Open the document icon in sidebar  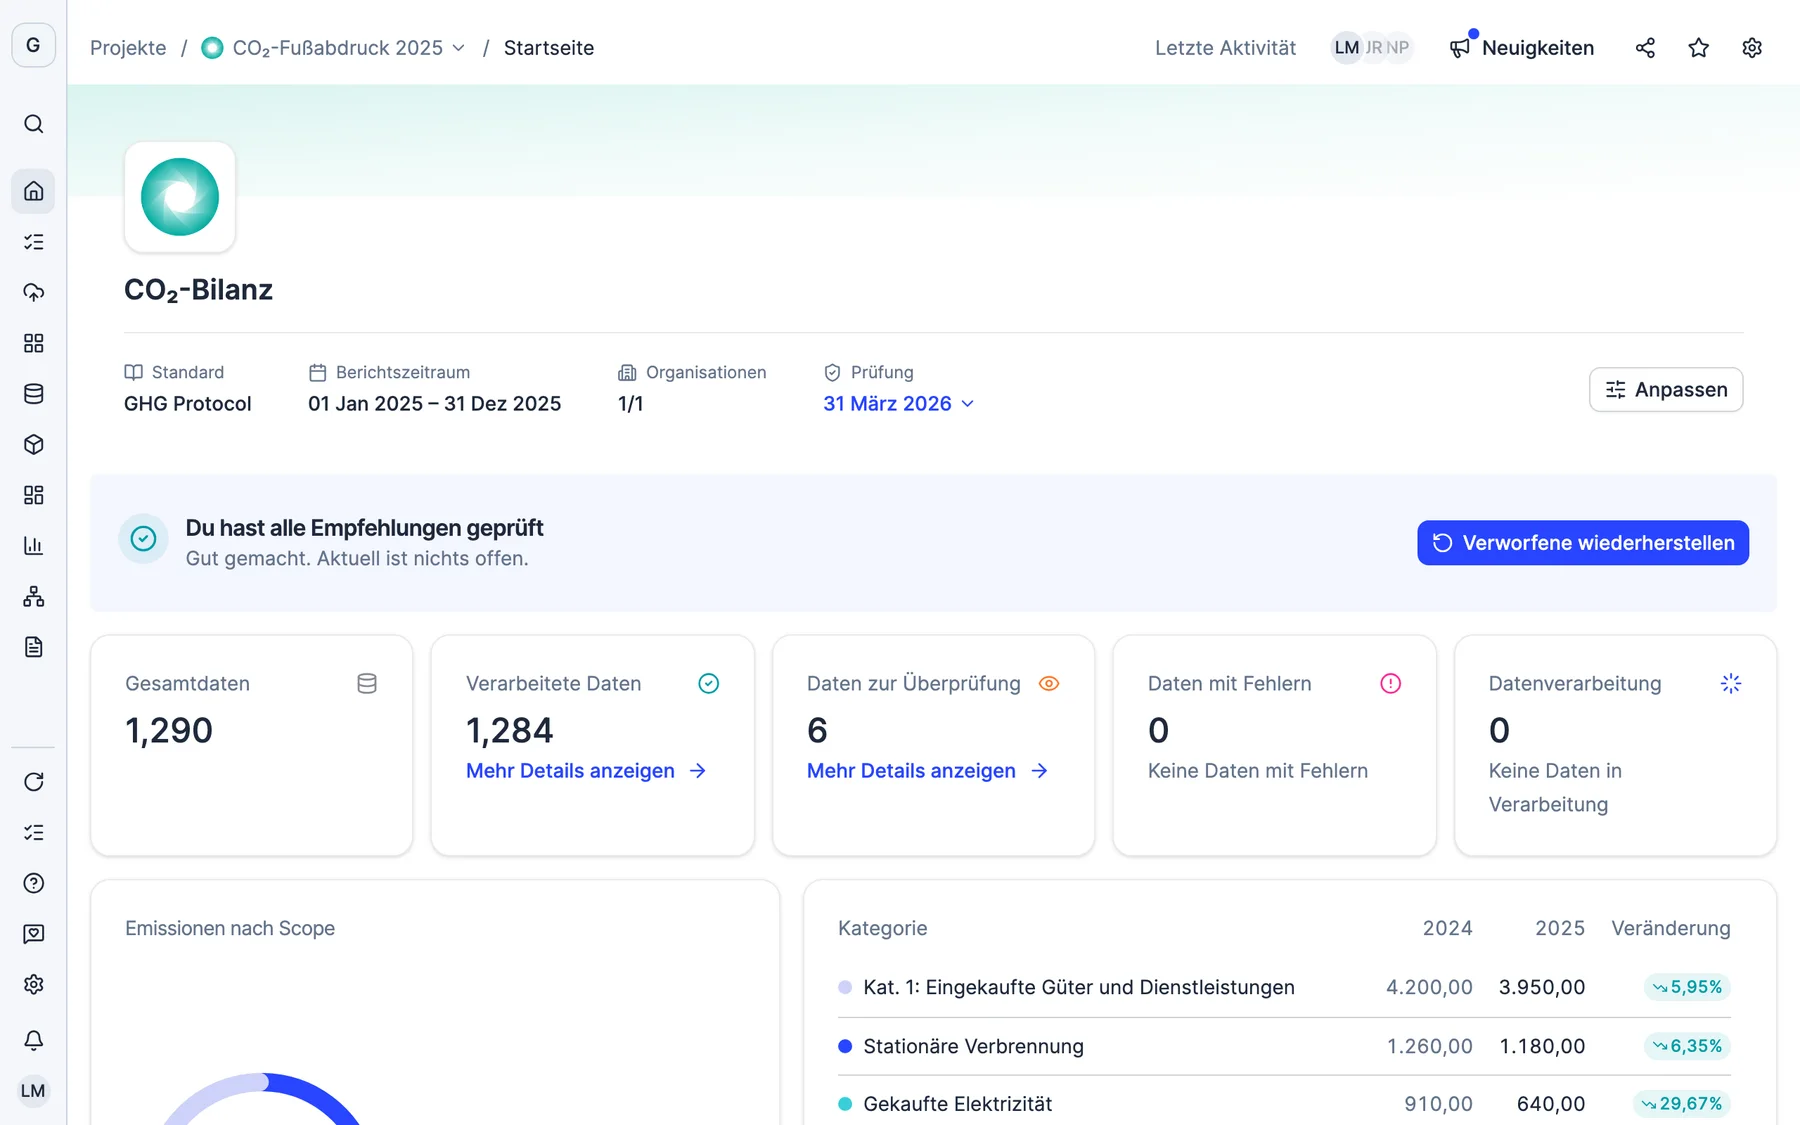point(33,647)
